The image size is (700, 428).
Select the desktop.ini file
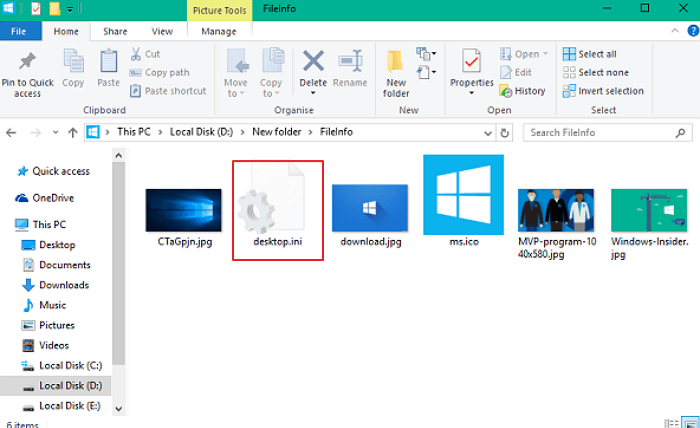click(278, 211)
